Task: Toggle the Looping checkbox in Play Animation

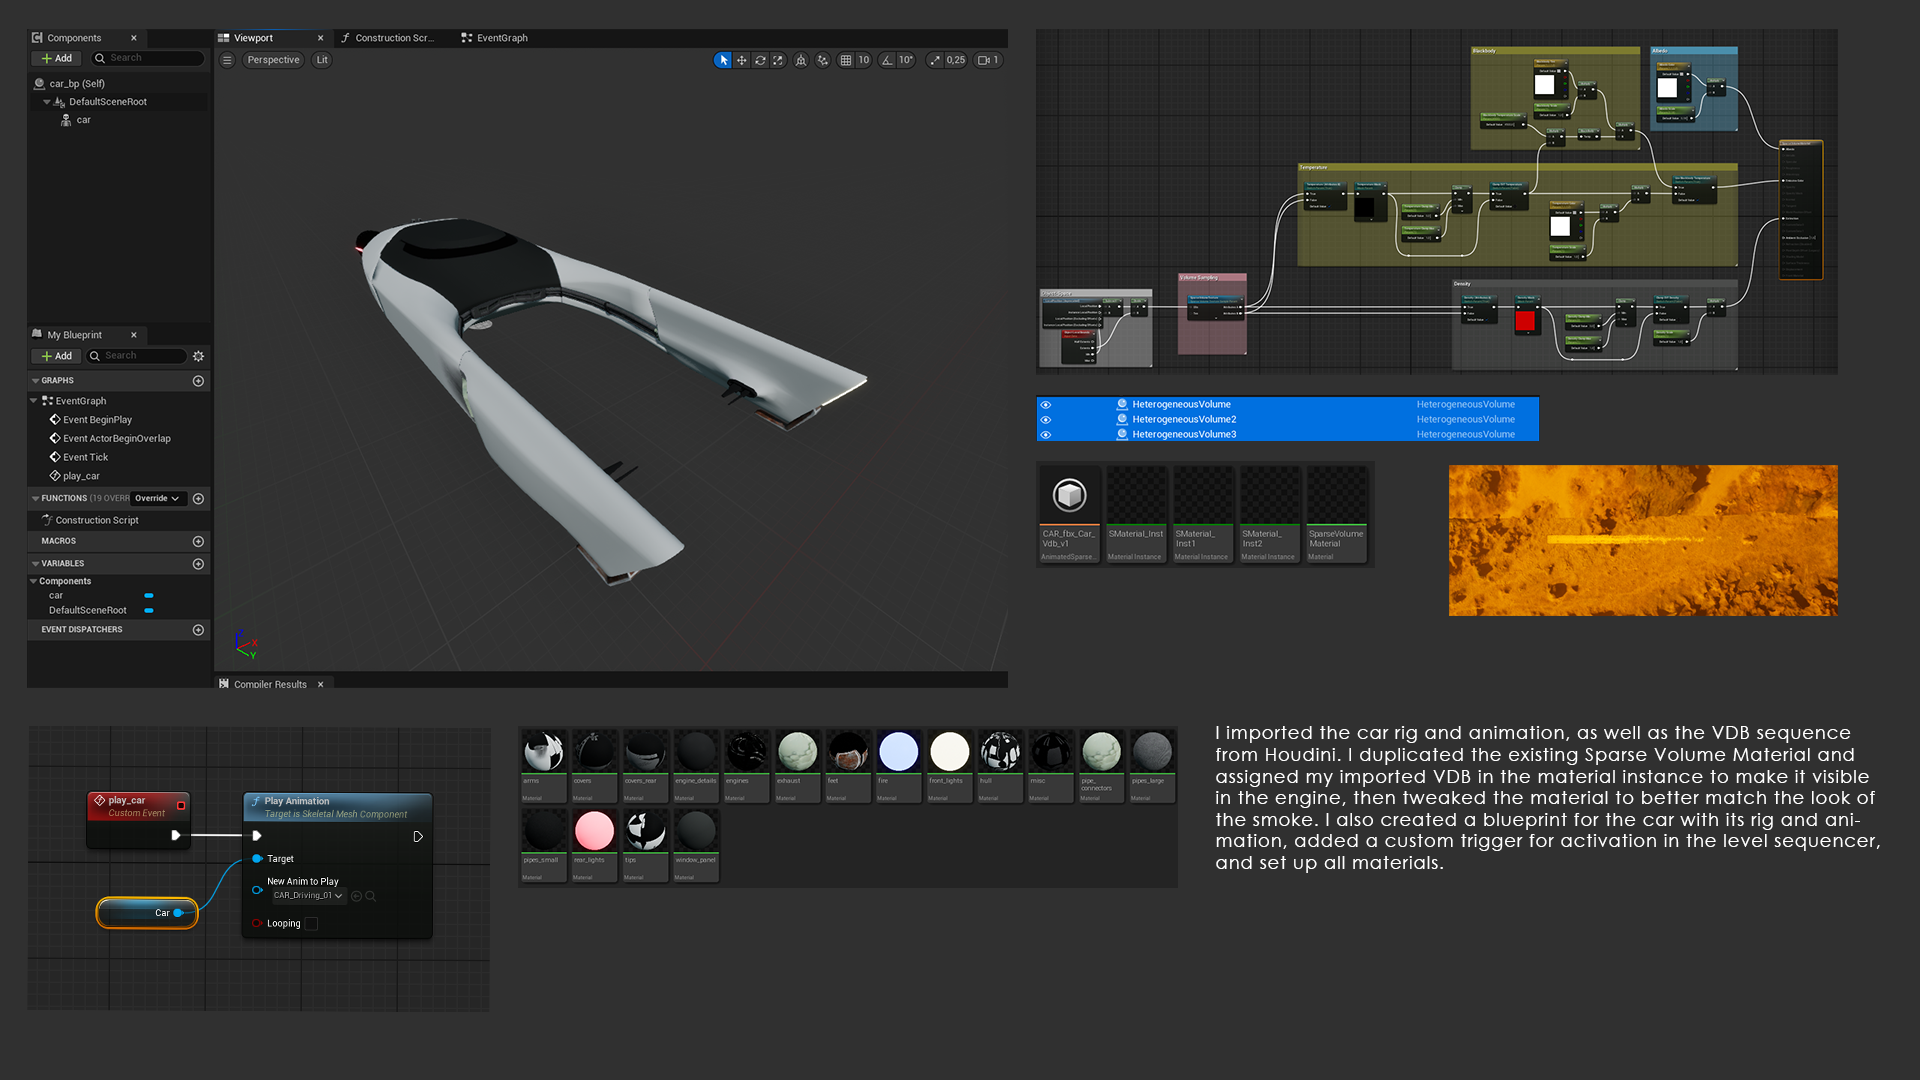Action: pos(311,923)
